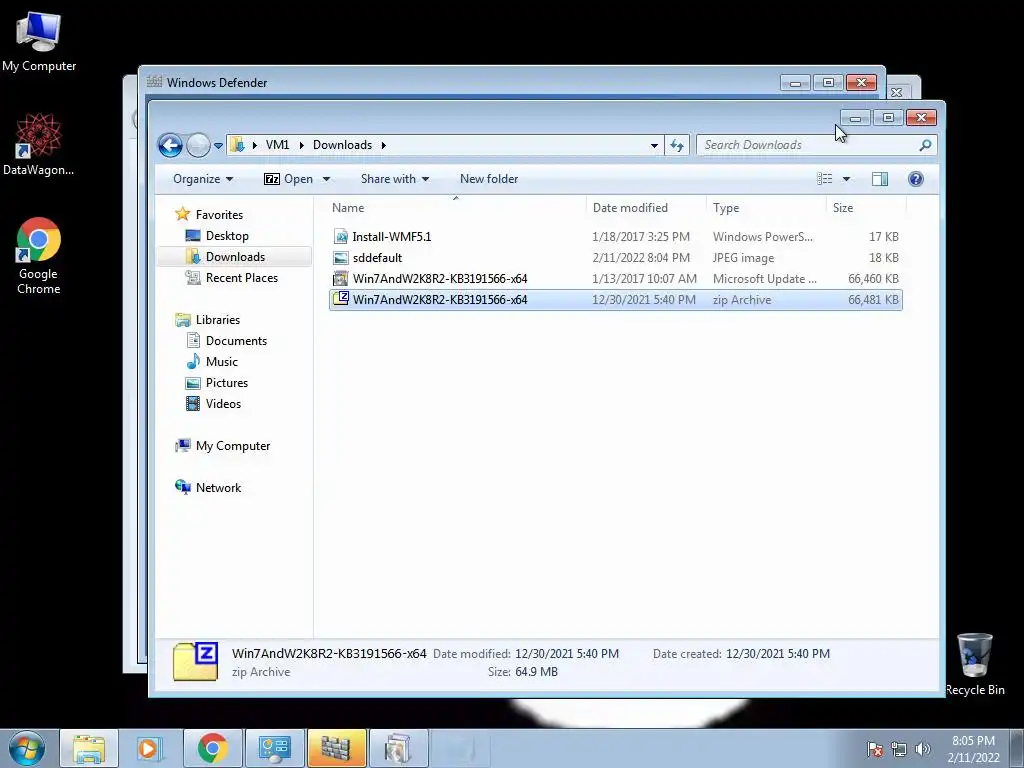The width and height of the screenshot is (1024, 768).
Task: Select Favorites in navigation pane
Action: pyautogui.click(x=219, y=215)
